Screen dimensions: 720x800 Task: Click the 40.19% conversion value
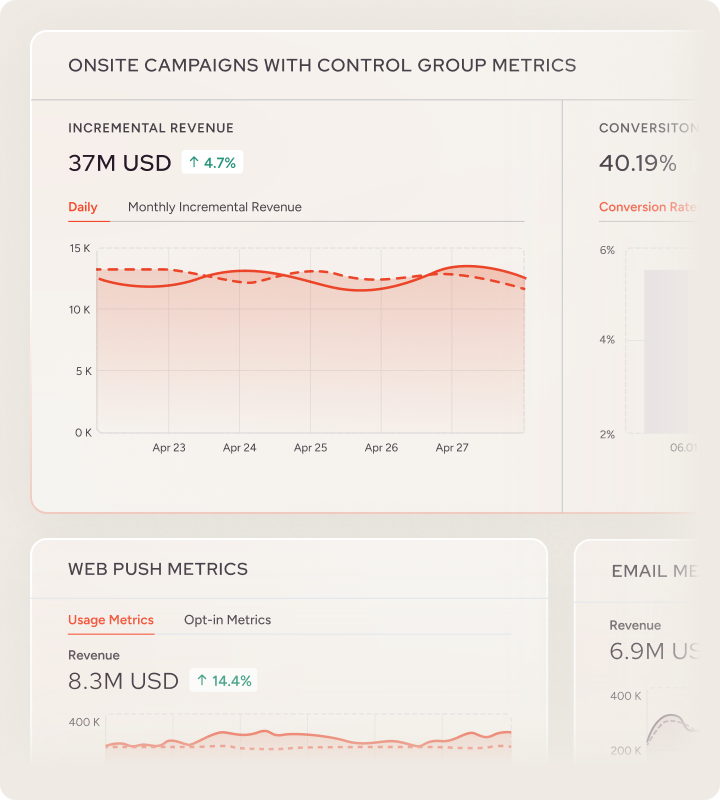(x=638, y=163)
